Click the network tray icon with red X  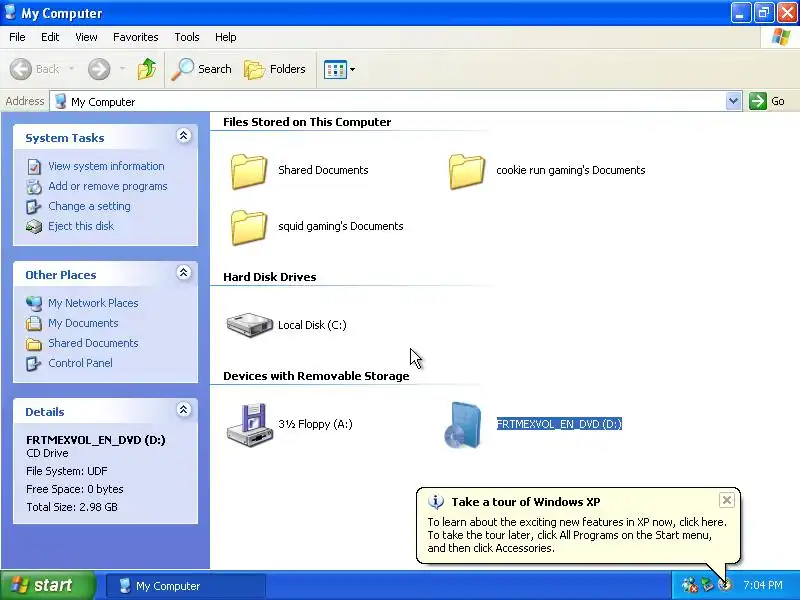[690, 585]
